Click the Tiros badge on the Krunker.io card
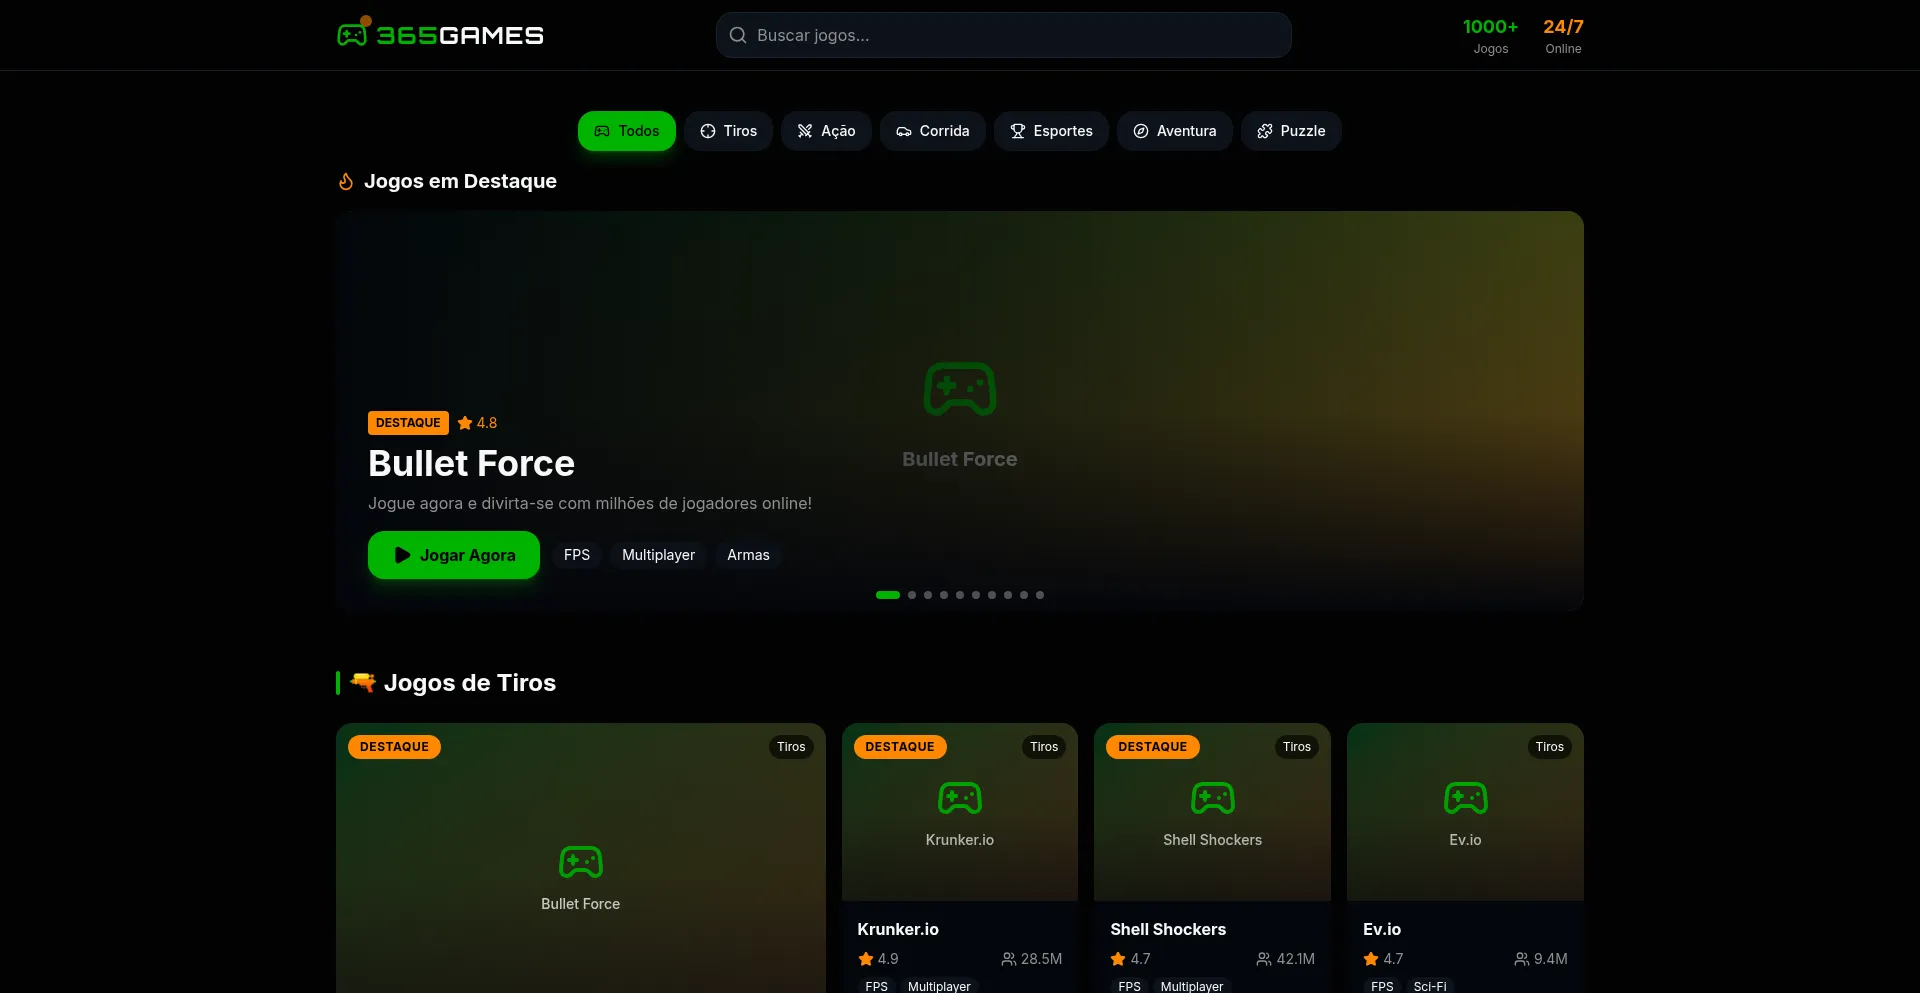Screen dimensions: 1920x993 [x=1044, y=747]
